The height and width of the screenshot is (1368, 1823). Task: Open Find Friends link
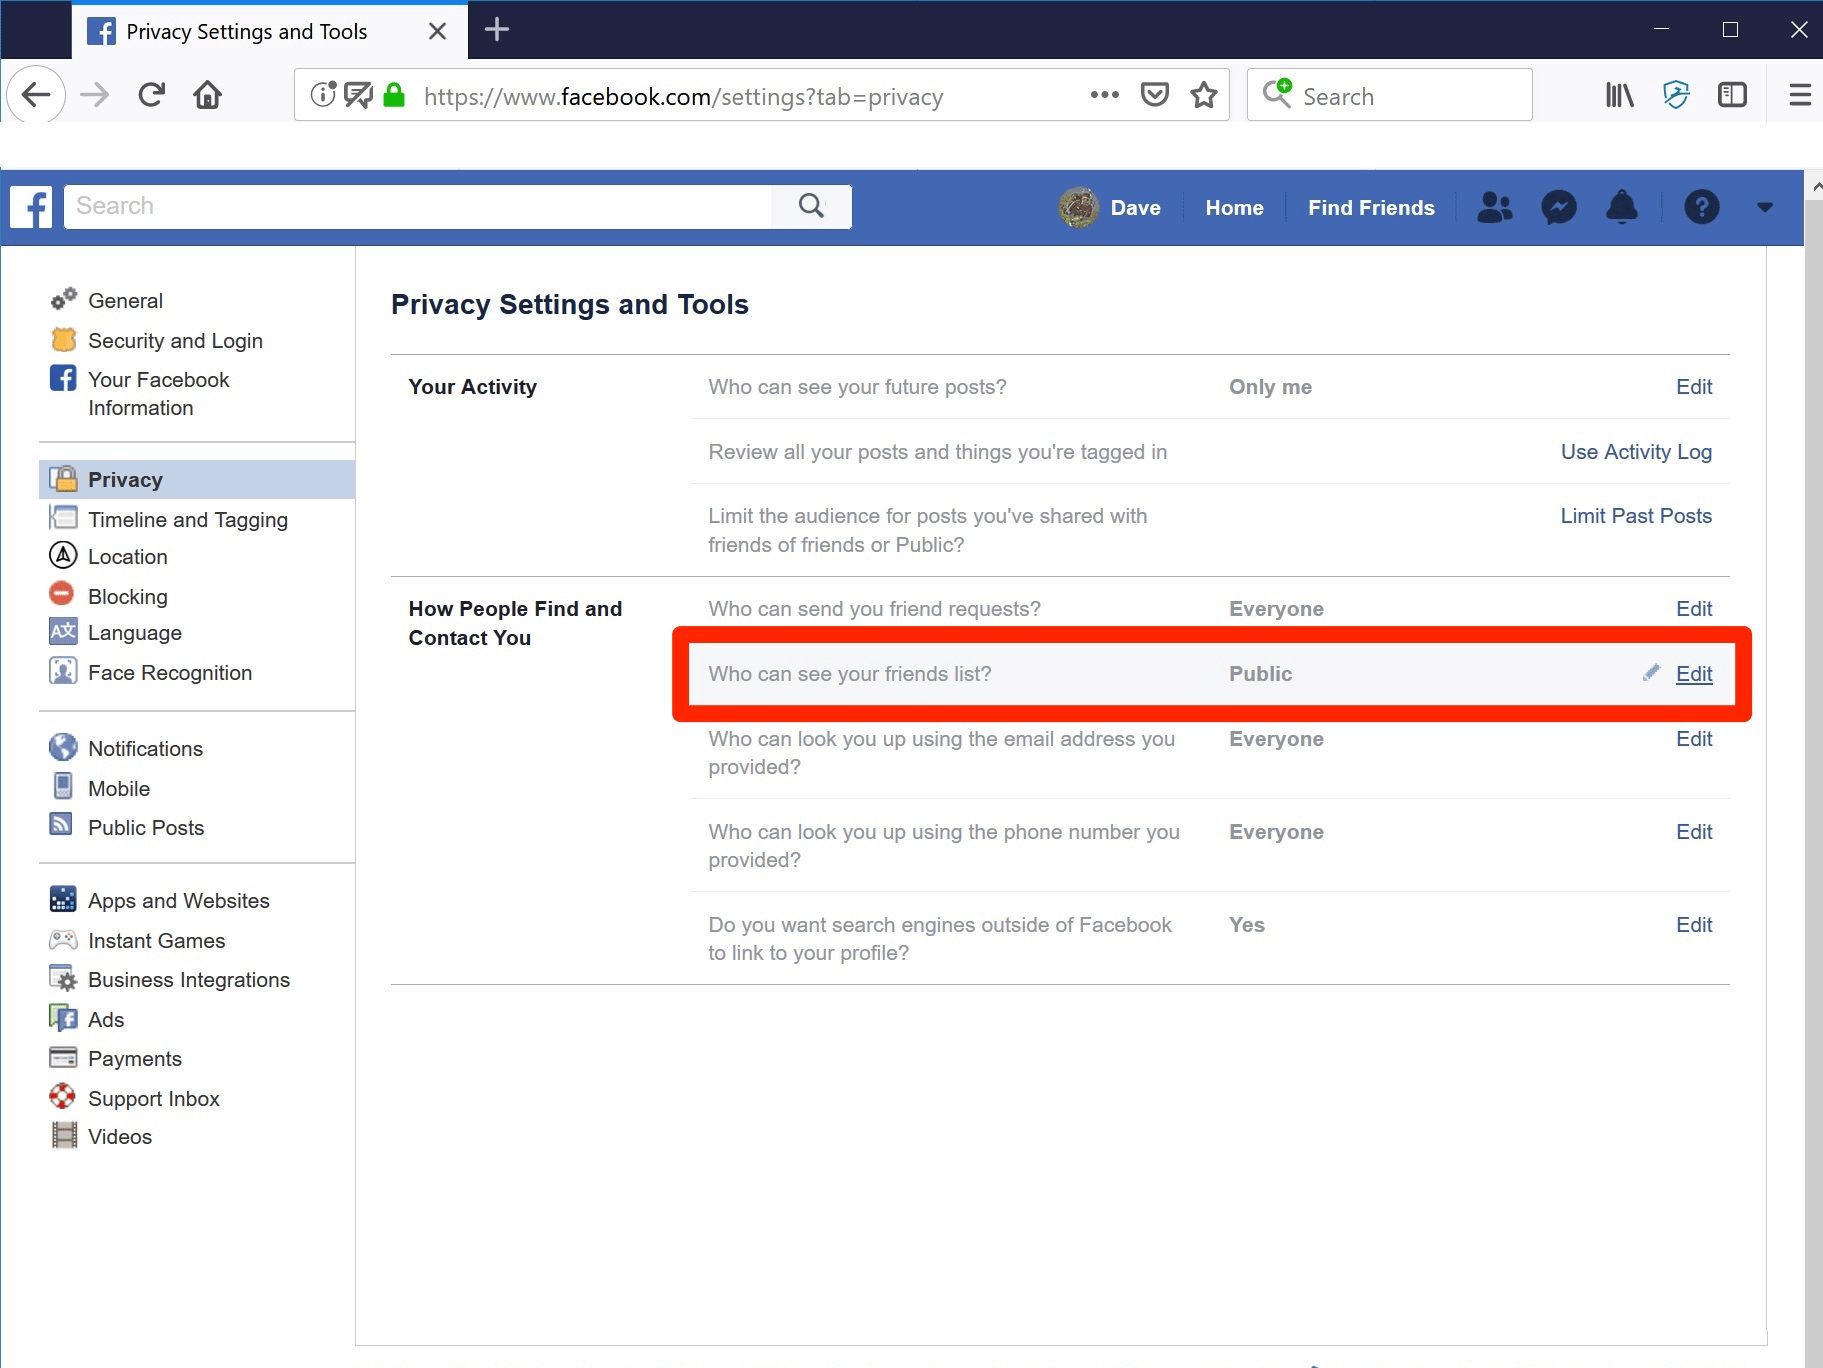click(1371, 208)
